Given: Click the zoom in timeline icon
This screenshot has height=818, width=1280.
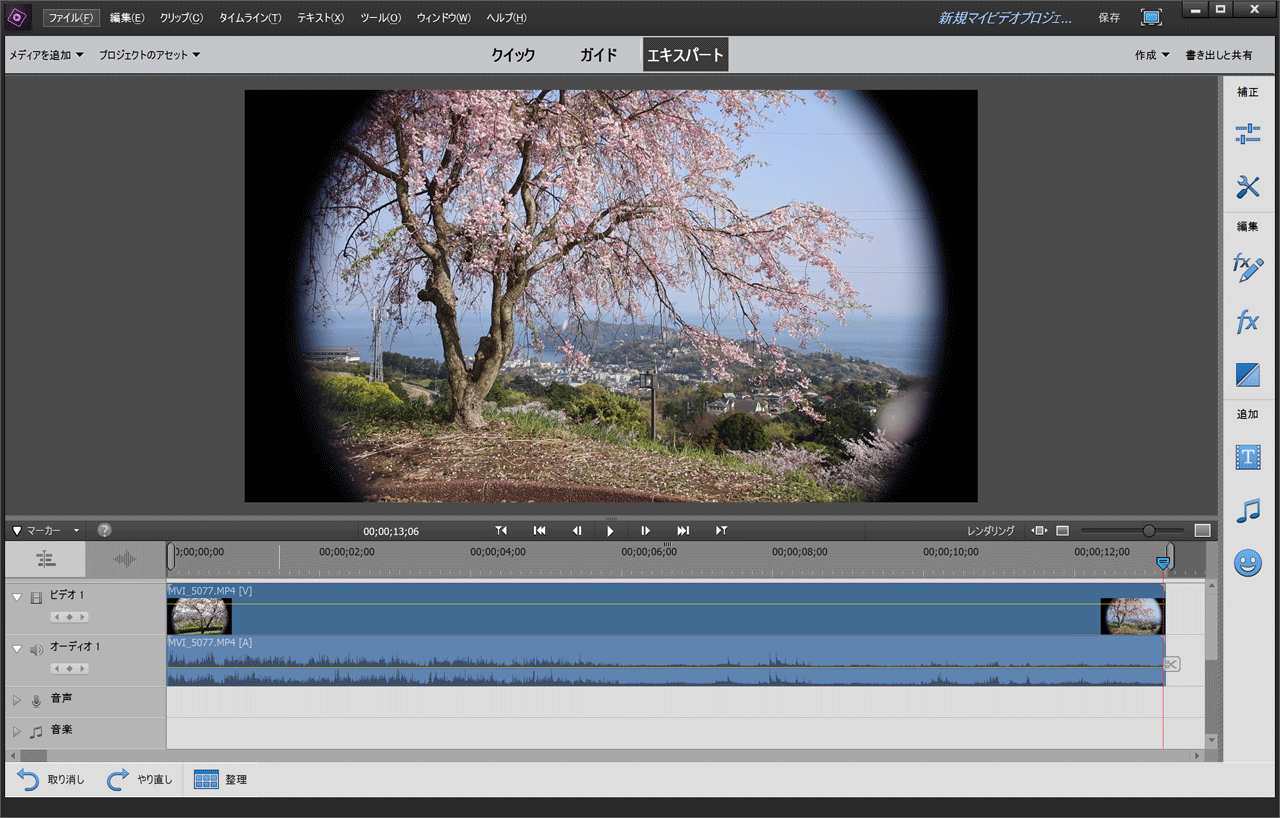Looking at the screenshot, I should click(1202, 530).
